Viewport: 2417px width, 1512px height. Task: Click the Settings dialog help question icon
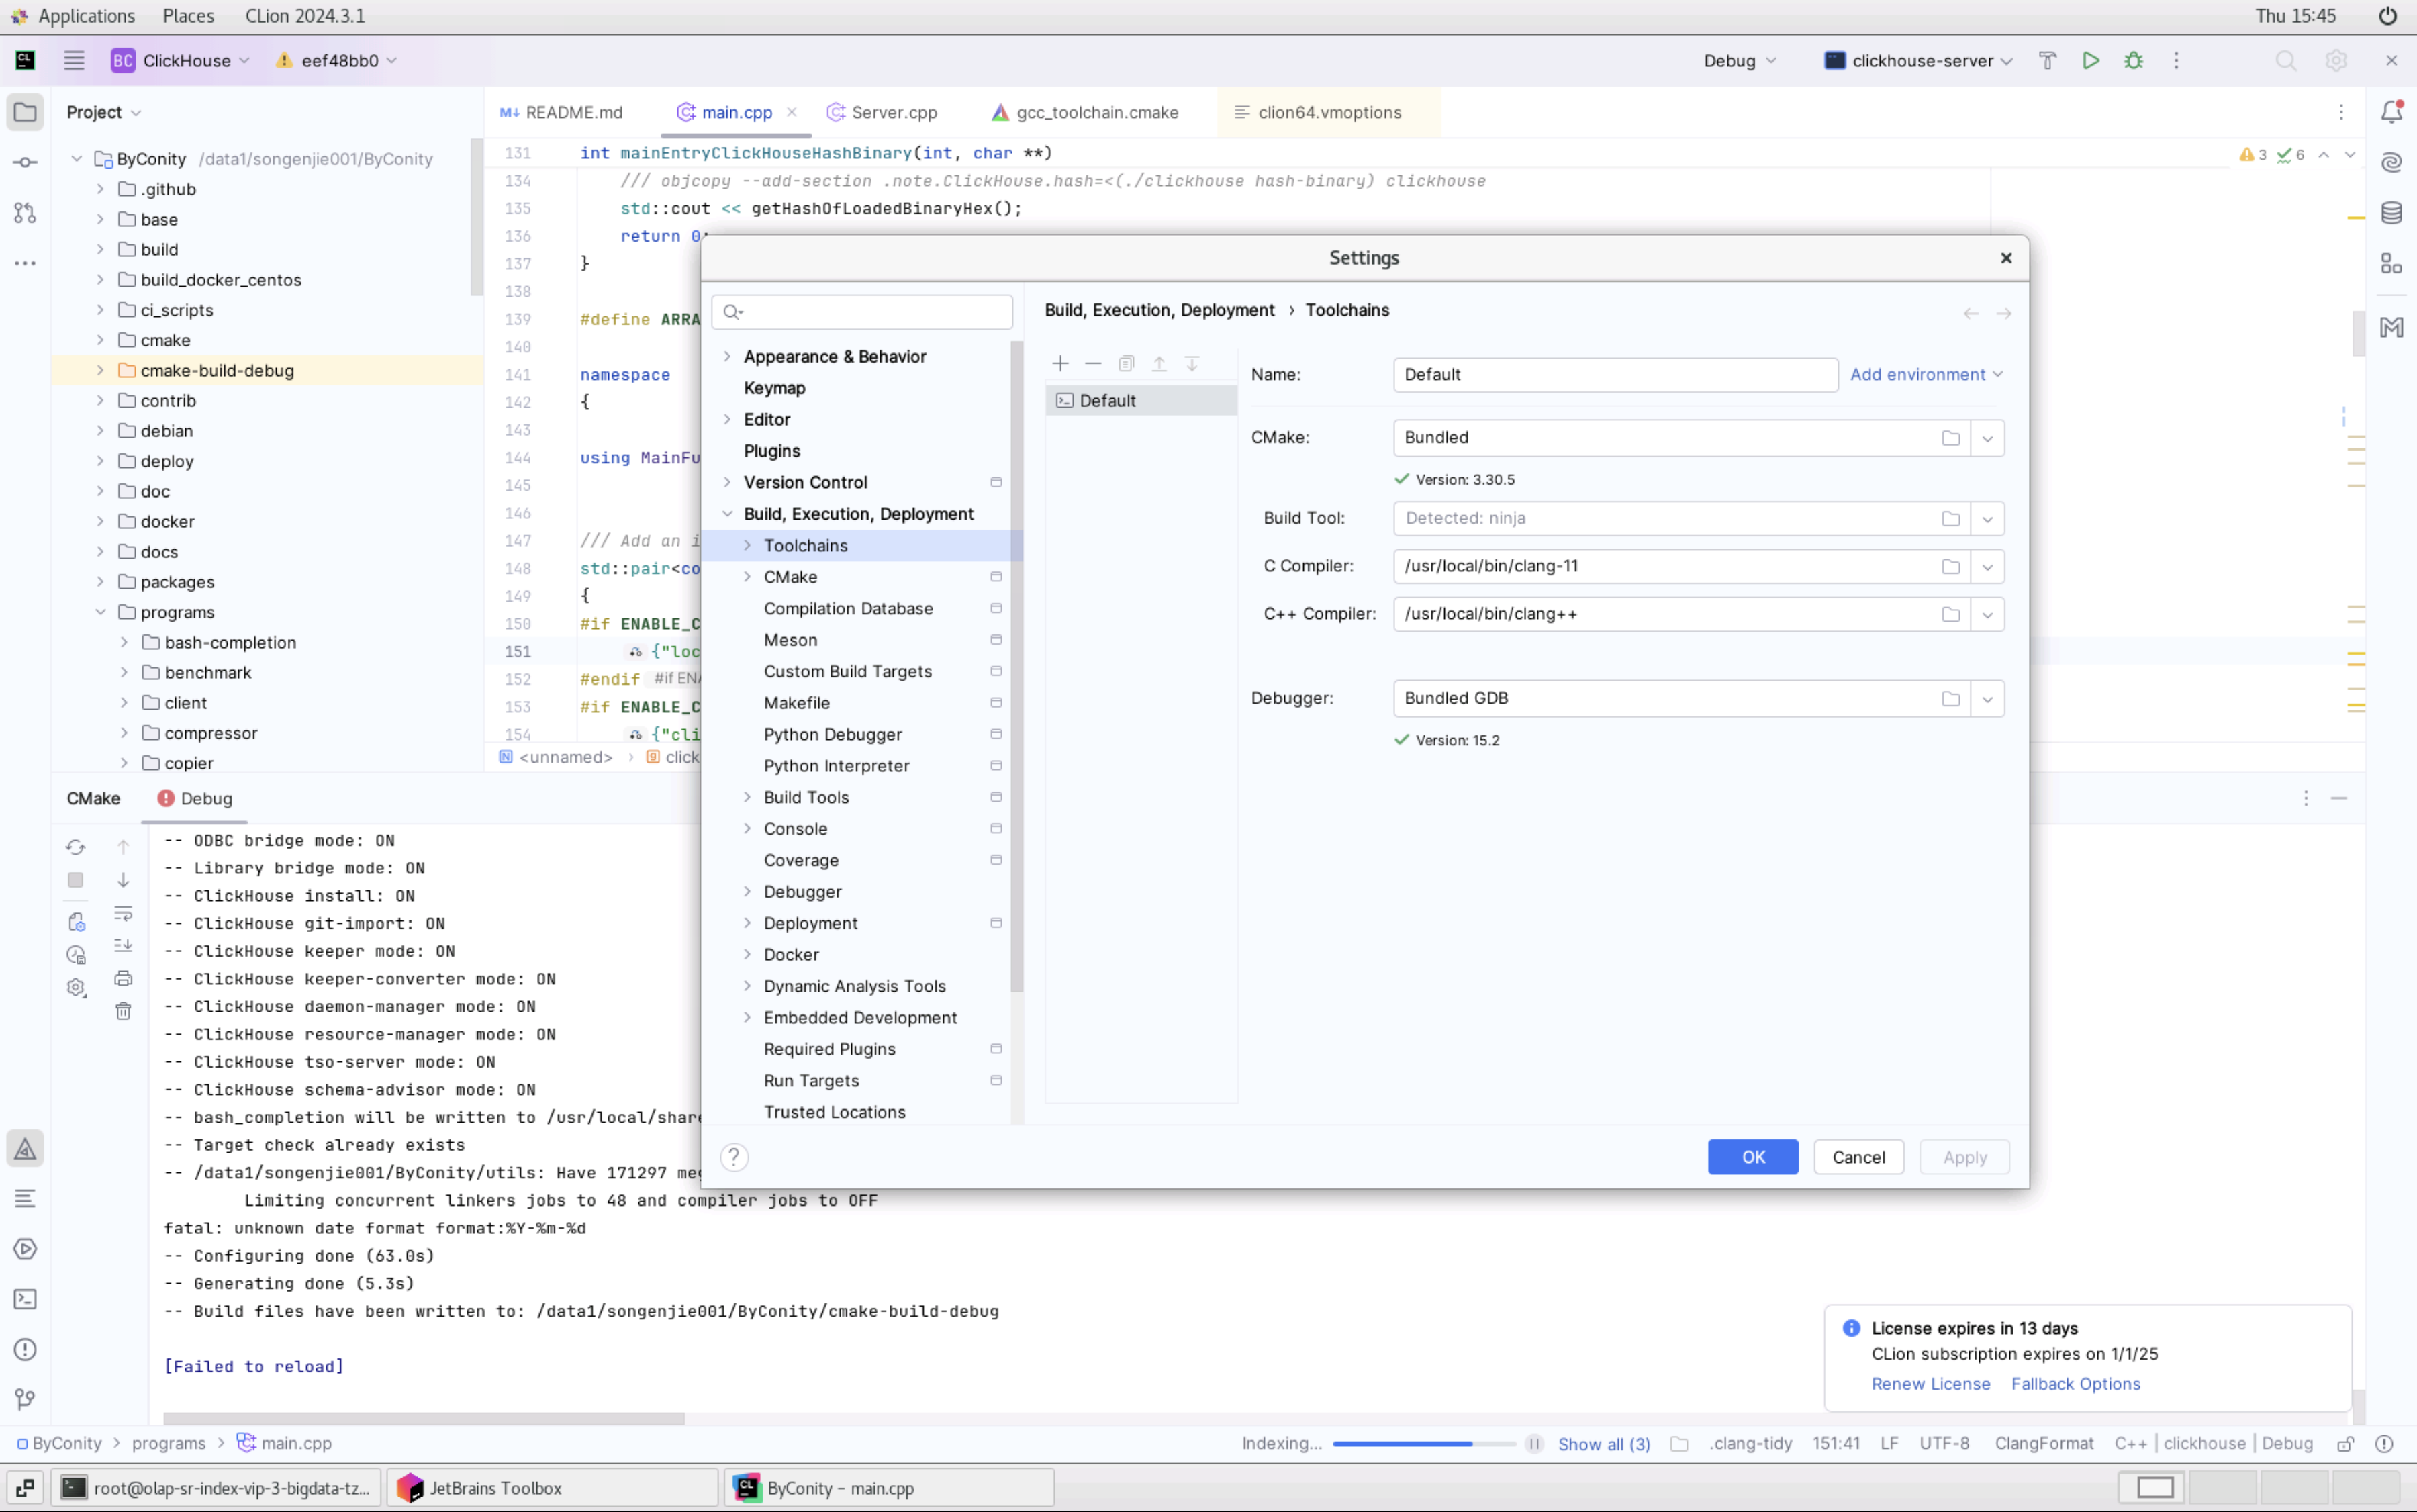[733, 1157]
